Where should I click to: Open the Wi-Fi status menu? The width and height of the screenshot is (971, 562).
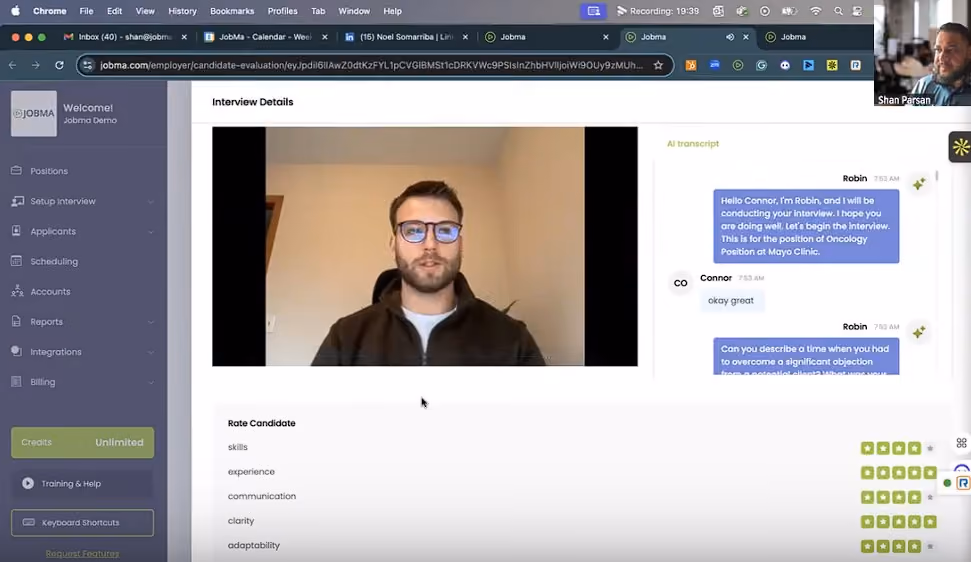pyautogui.click(x=816, y=11)
